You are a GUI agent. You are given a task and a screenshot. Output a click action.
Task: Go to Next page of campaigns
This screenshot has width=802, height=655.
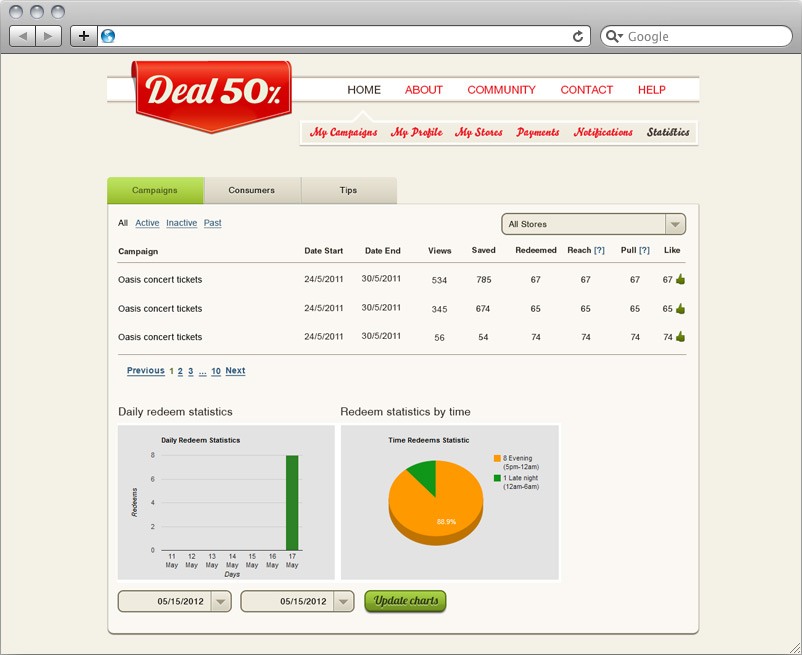(x=235, y=371)
